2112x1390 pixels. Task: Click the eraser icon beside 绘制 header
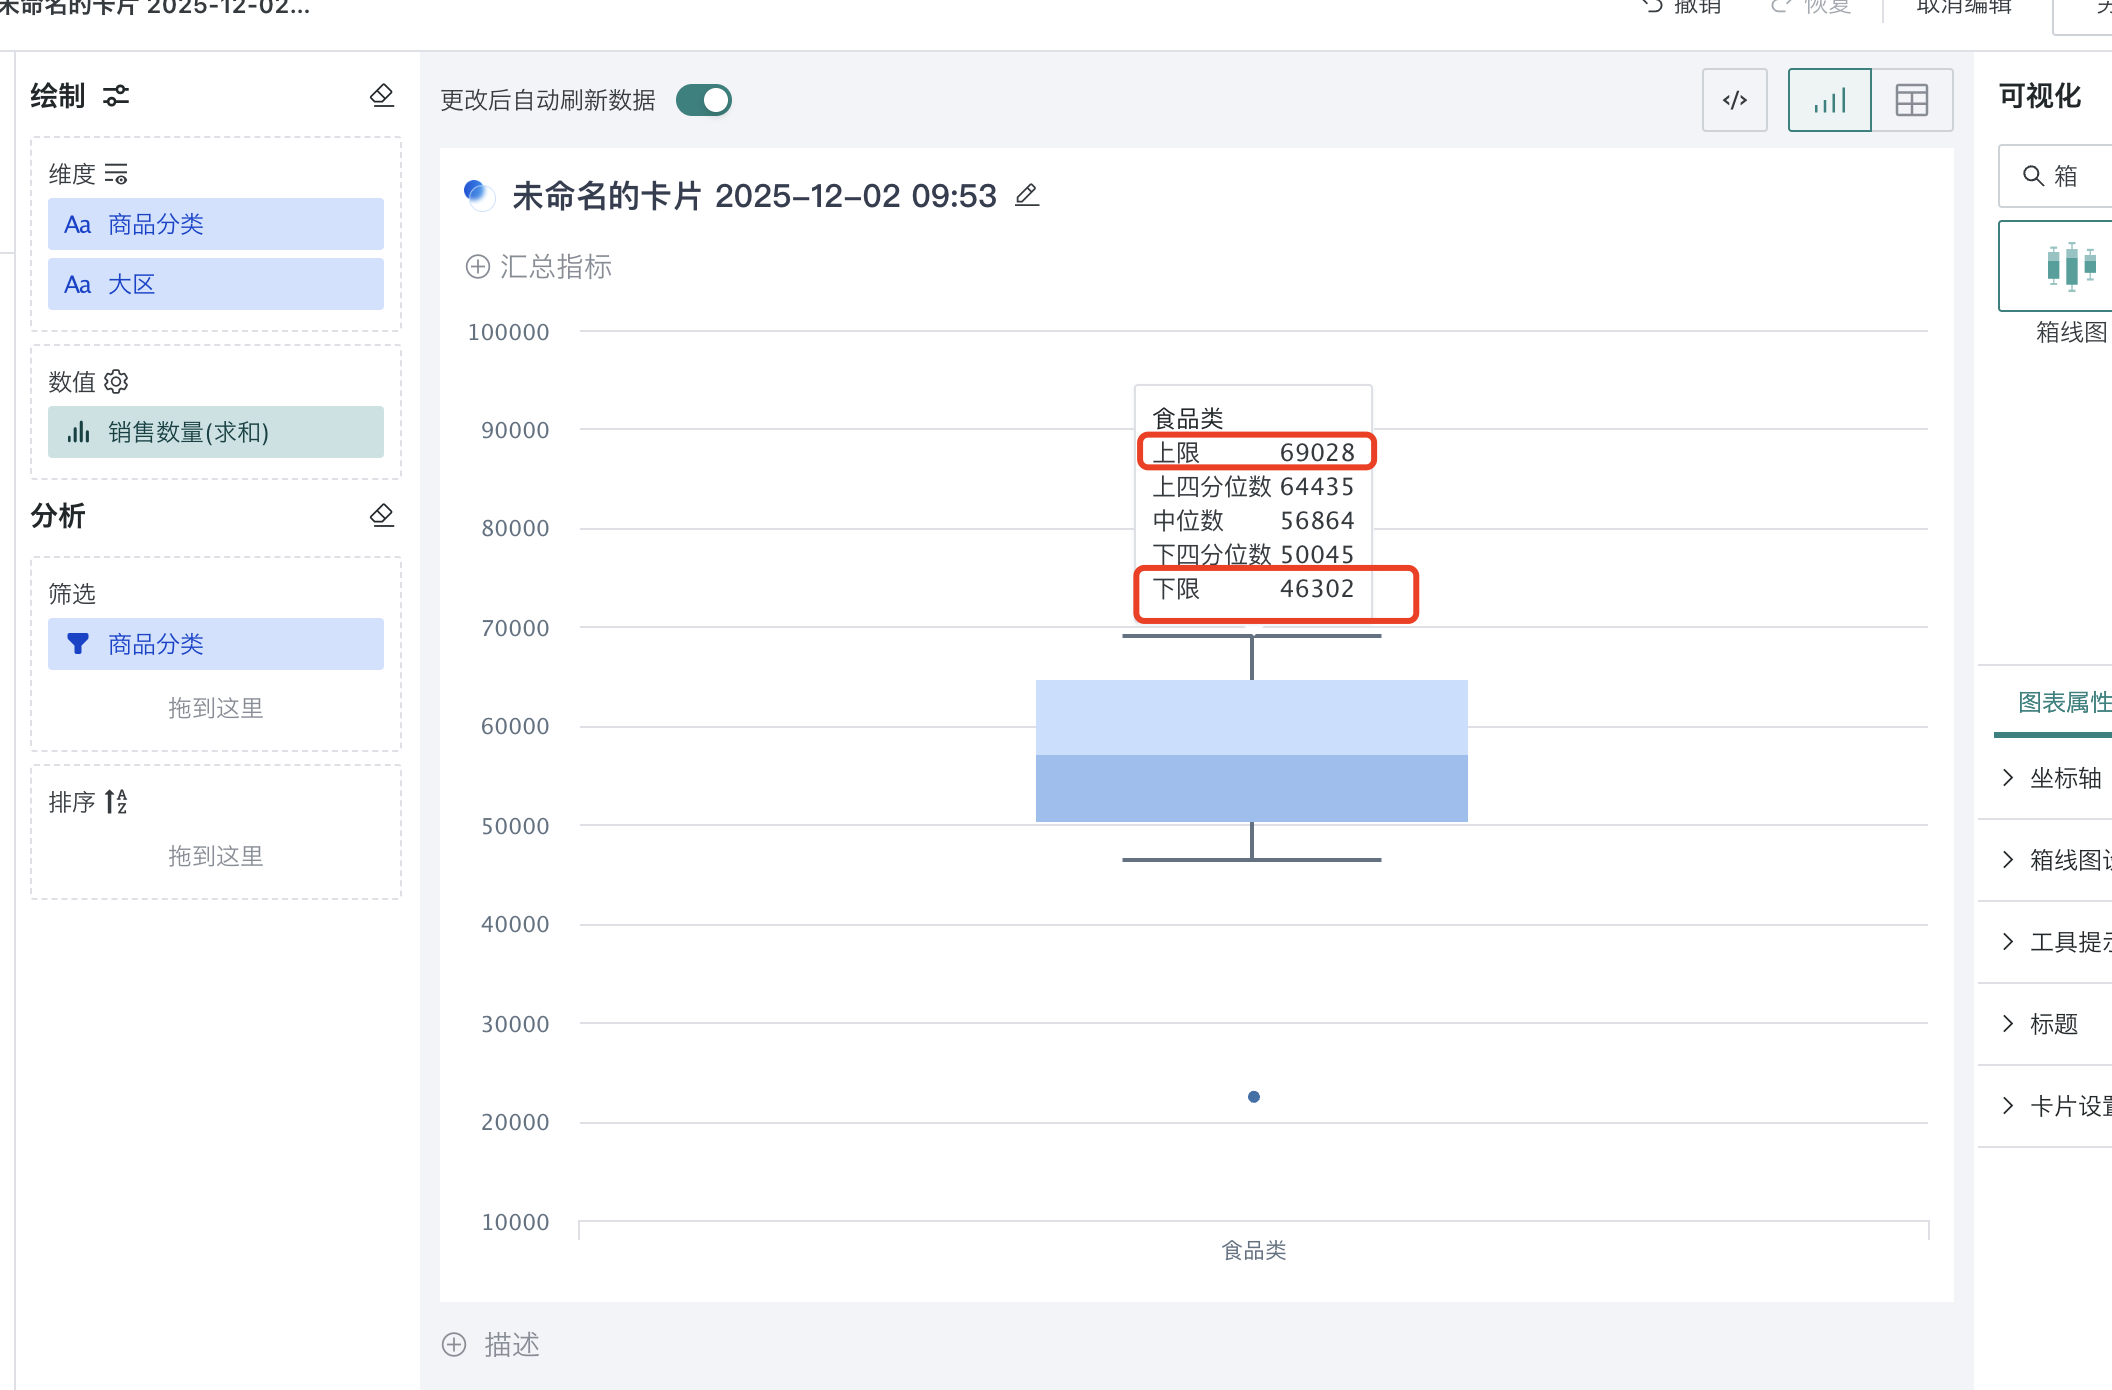(x=381, y=95)
